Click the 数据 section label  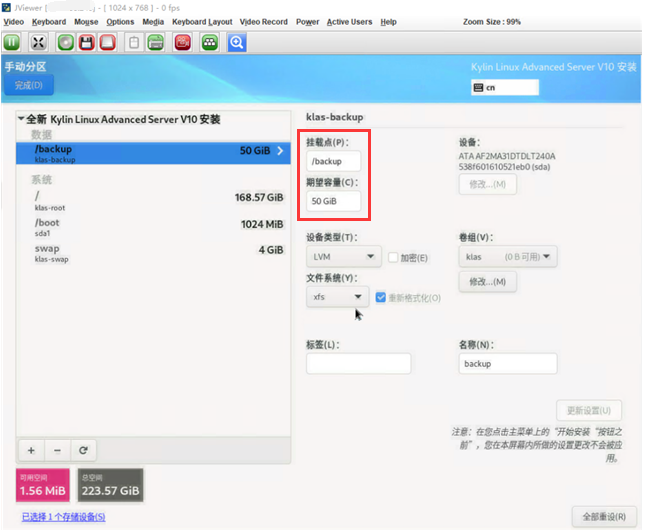tap(41, 135)
